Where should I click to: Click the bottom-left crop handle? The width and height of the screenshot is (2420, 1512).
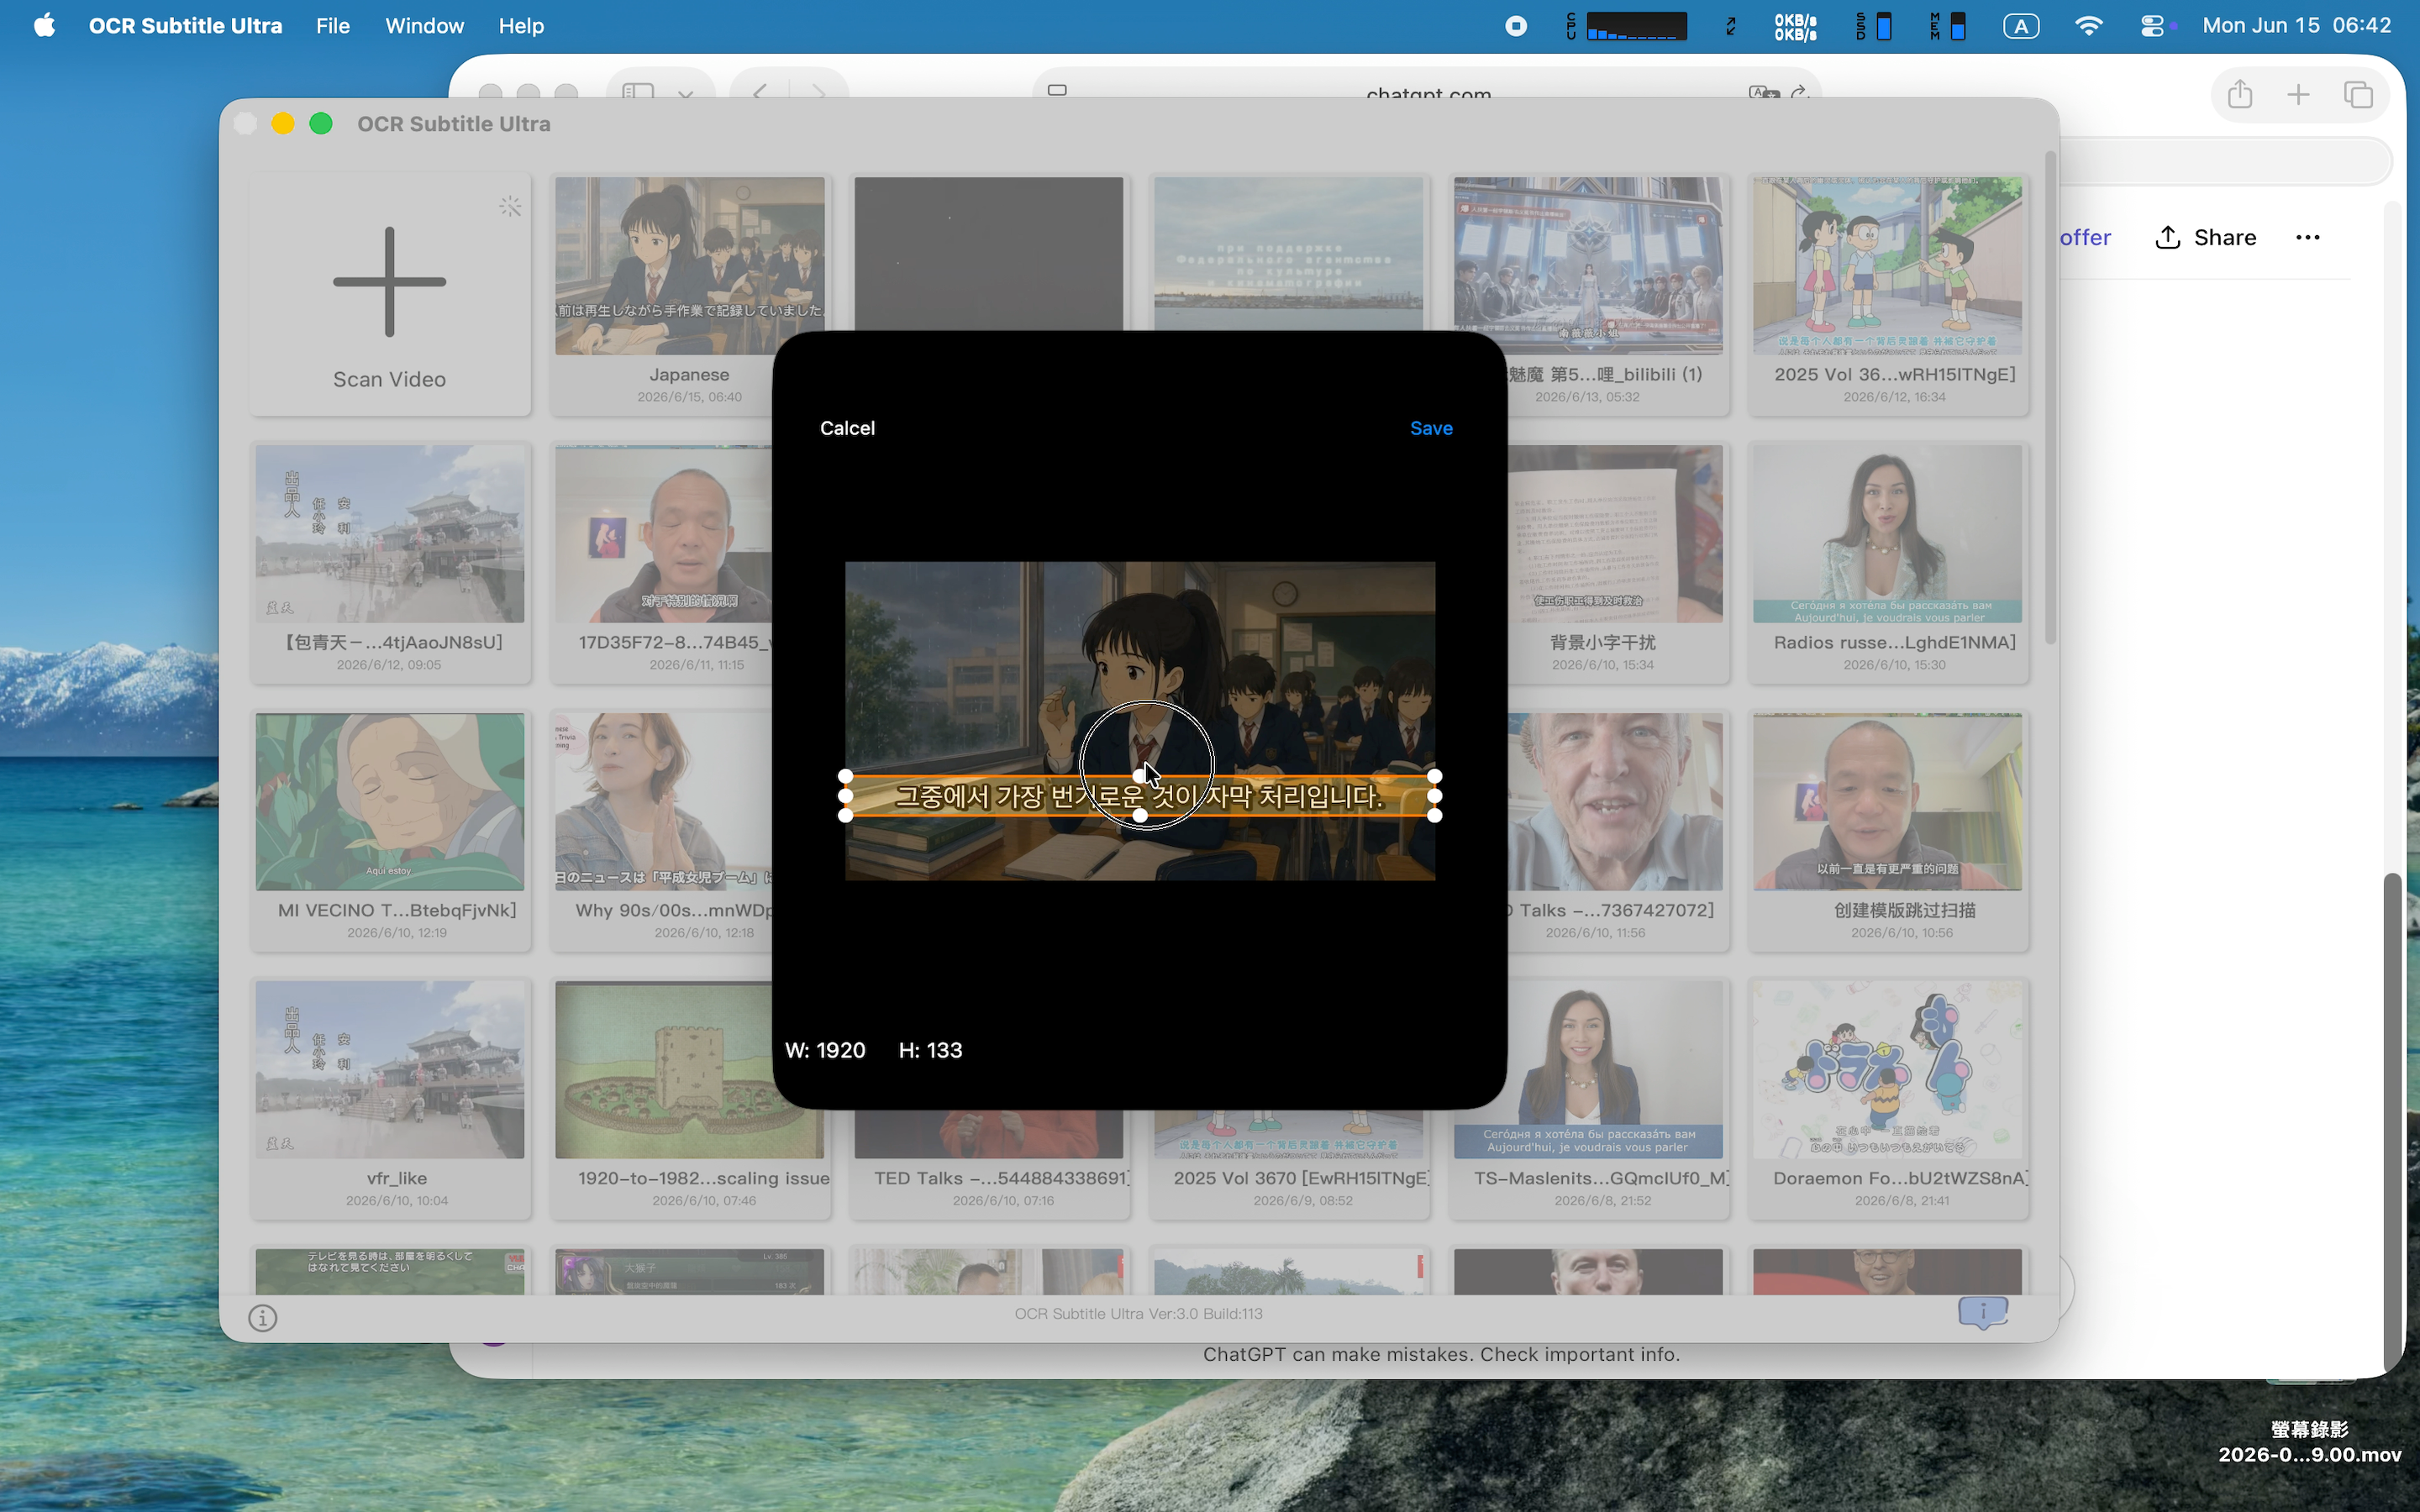click(x=845, y=815)
